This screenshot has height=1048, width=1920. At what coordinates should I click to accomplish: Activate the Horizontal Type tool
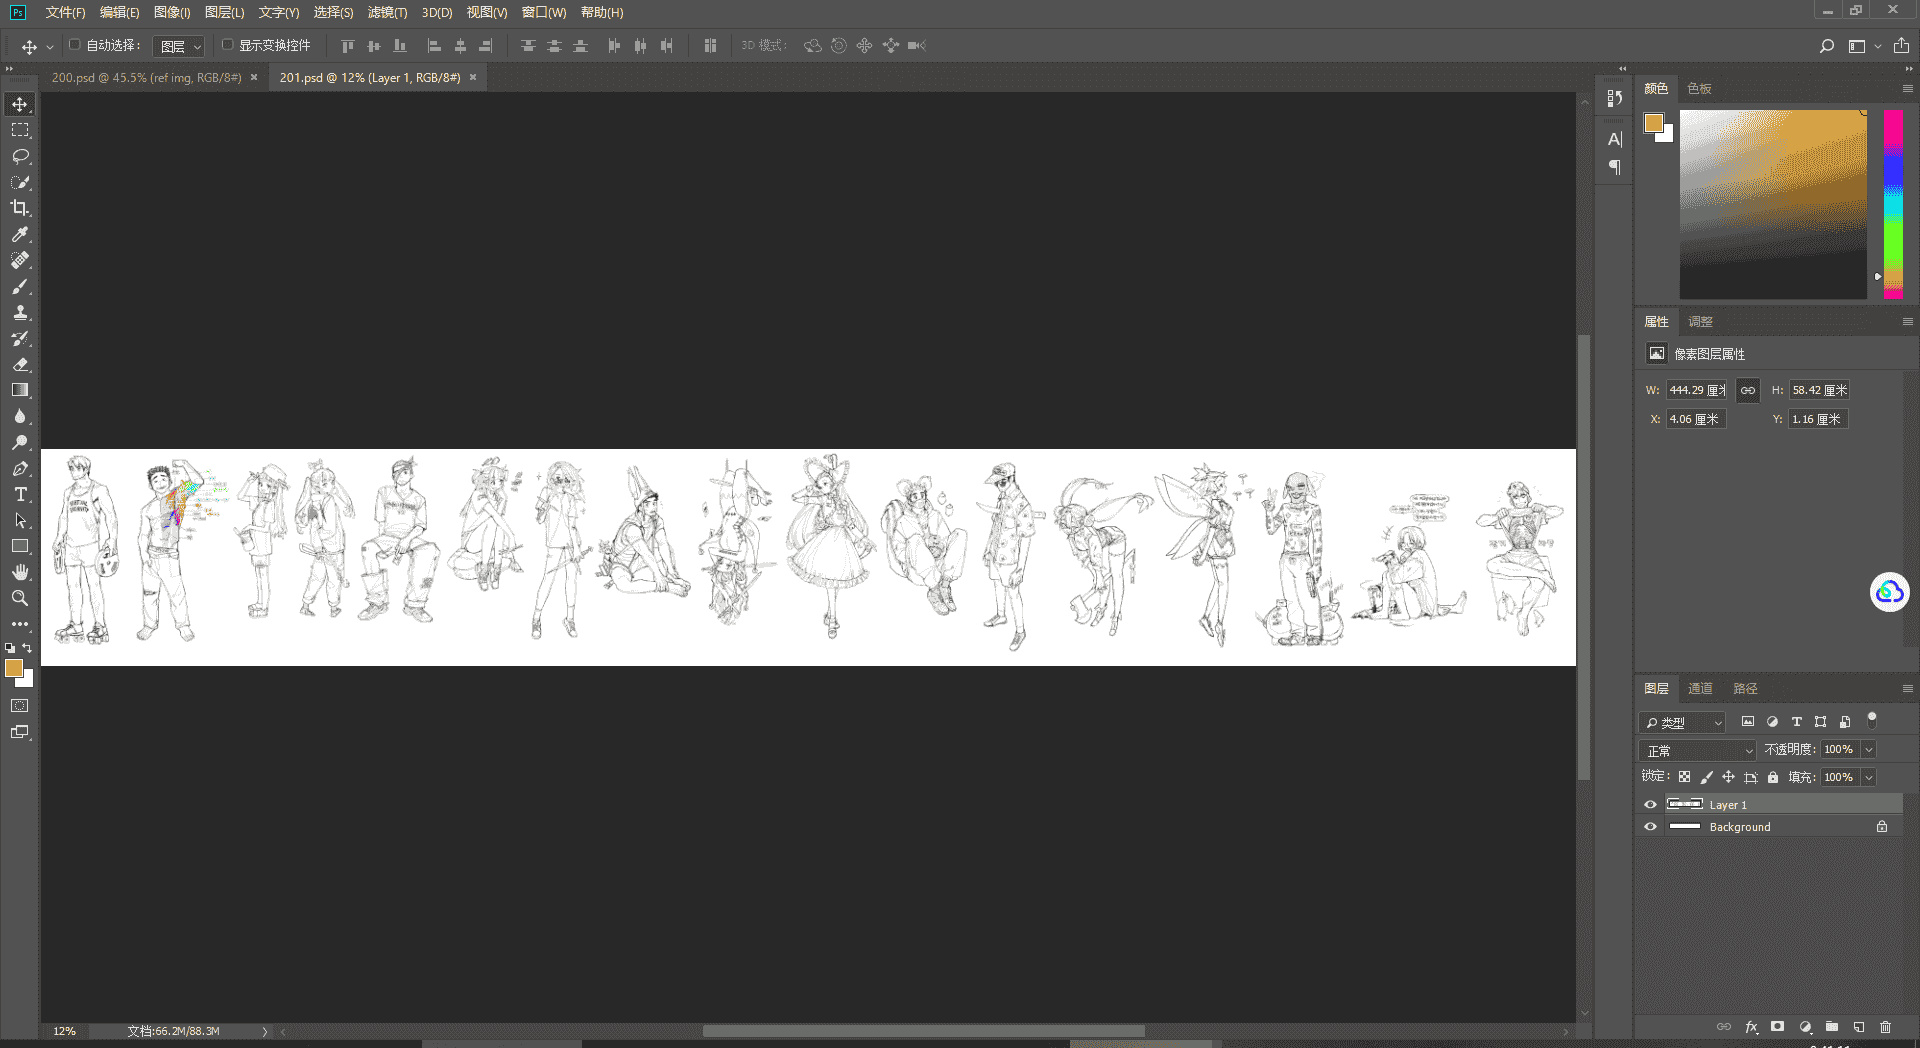(x=20, y=494)
